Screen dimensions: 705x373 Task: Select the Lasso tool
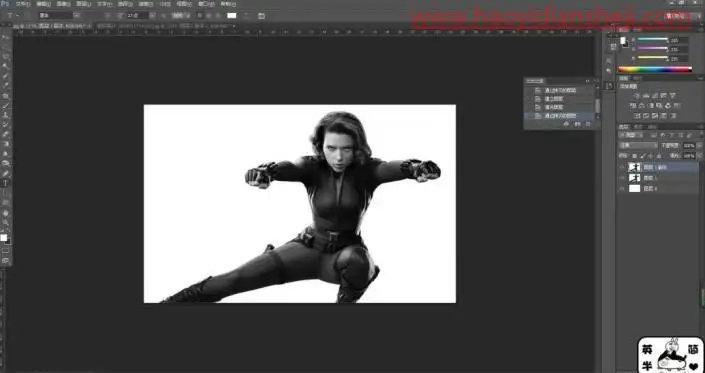click(6, 57)
